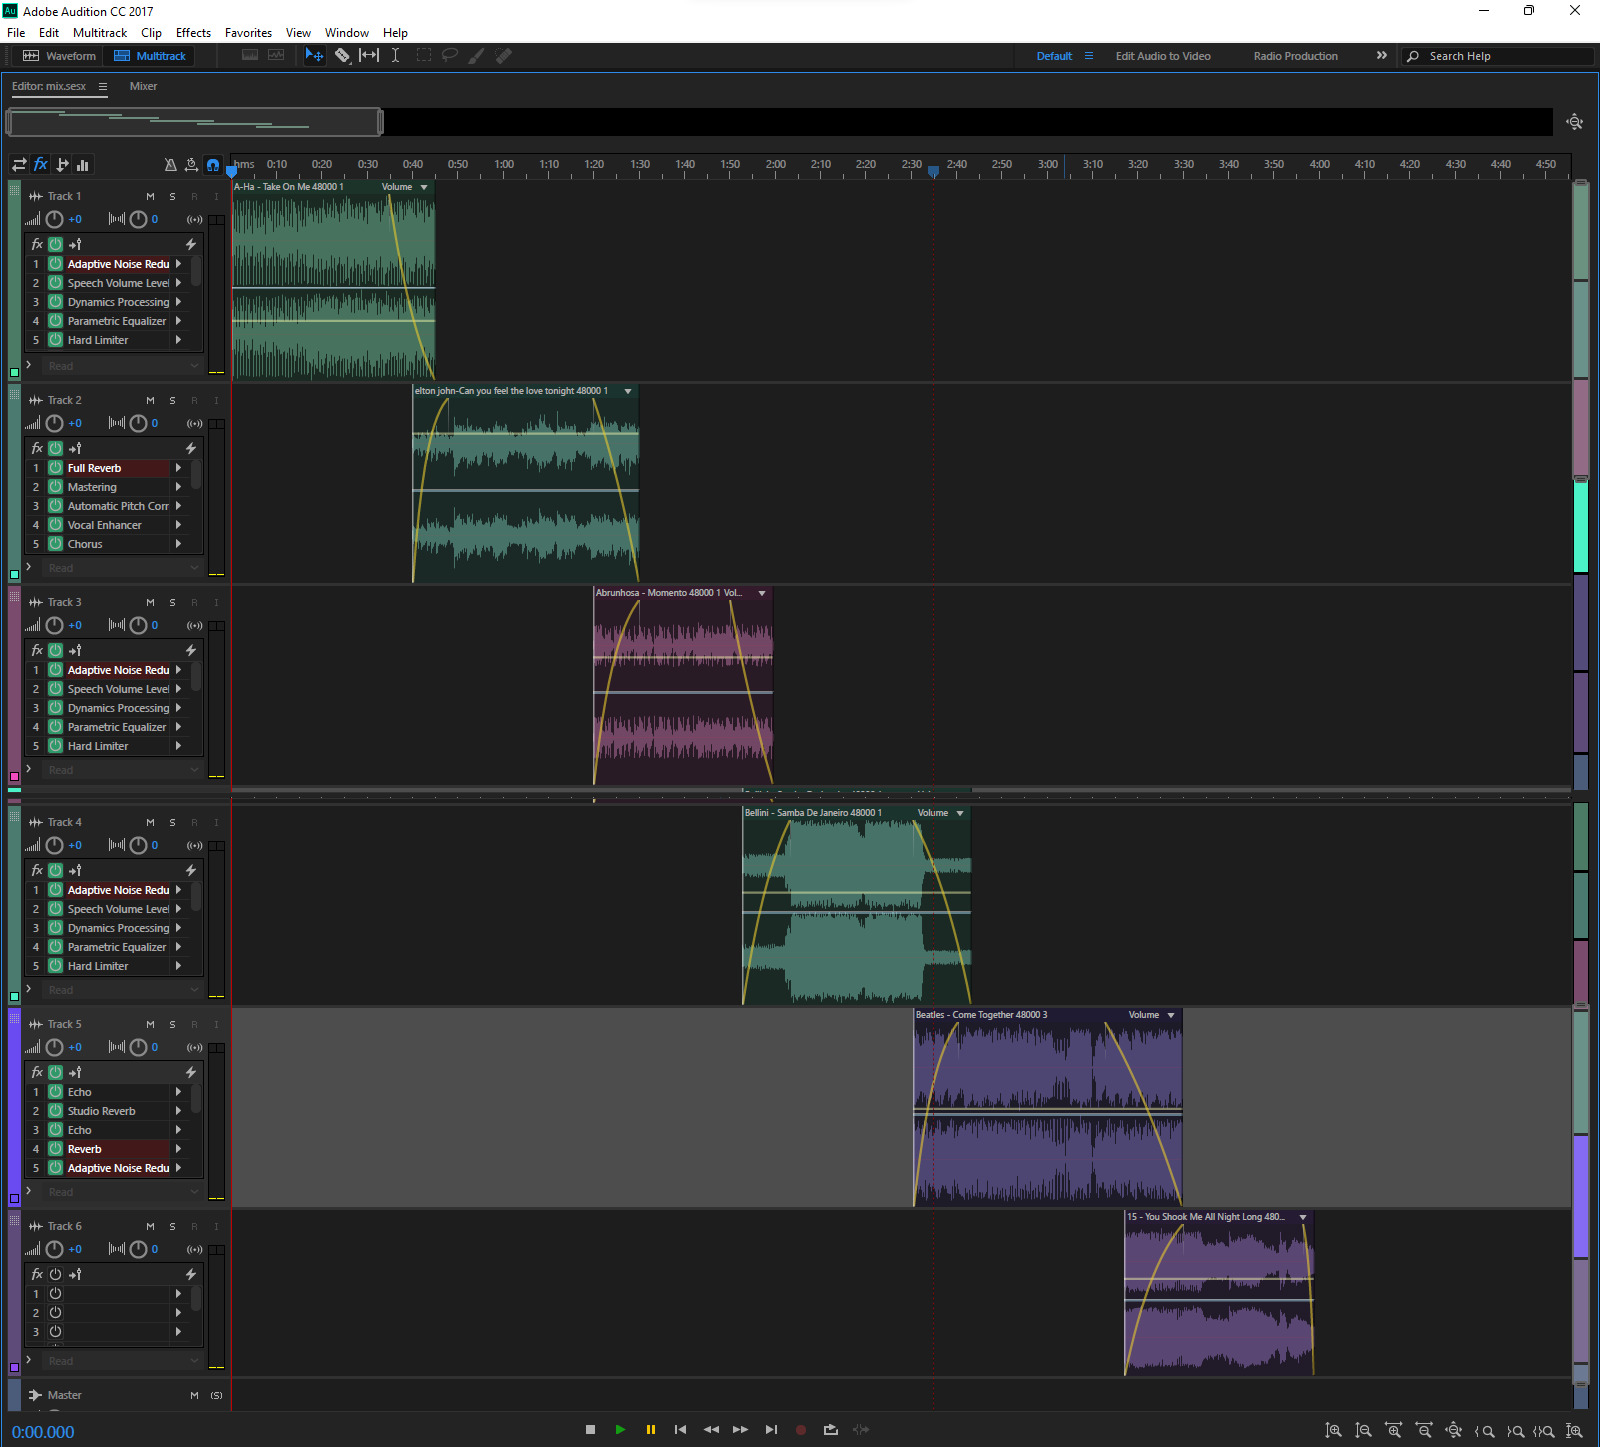1600x1447 pixels.
Task: Click the Record button
Action: [x=800, y=1430]
